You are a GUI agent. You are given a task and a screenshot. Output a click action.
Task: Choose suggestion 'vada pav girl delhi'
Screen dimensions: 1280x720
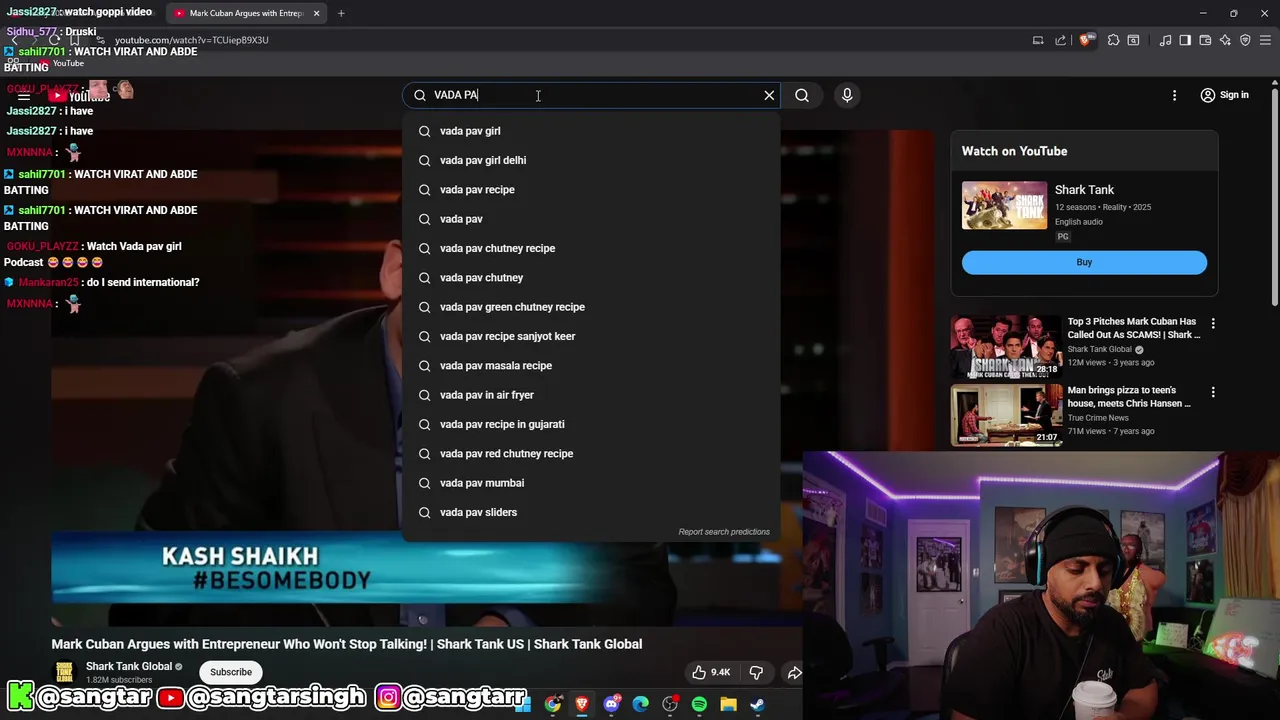(591, 160)
